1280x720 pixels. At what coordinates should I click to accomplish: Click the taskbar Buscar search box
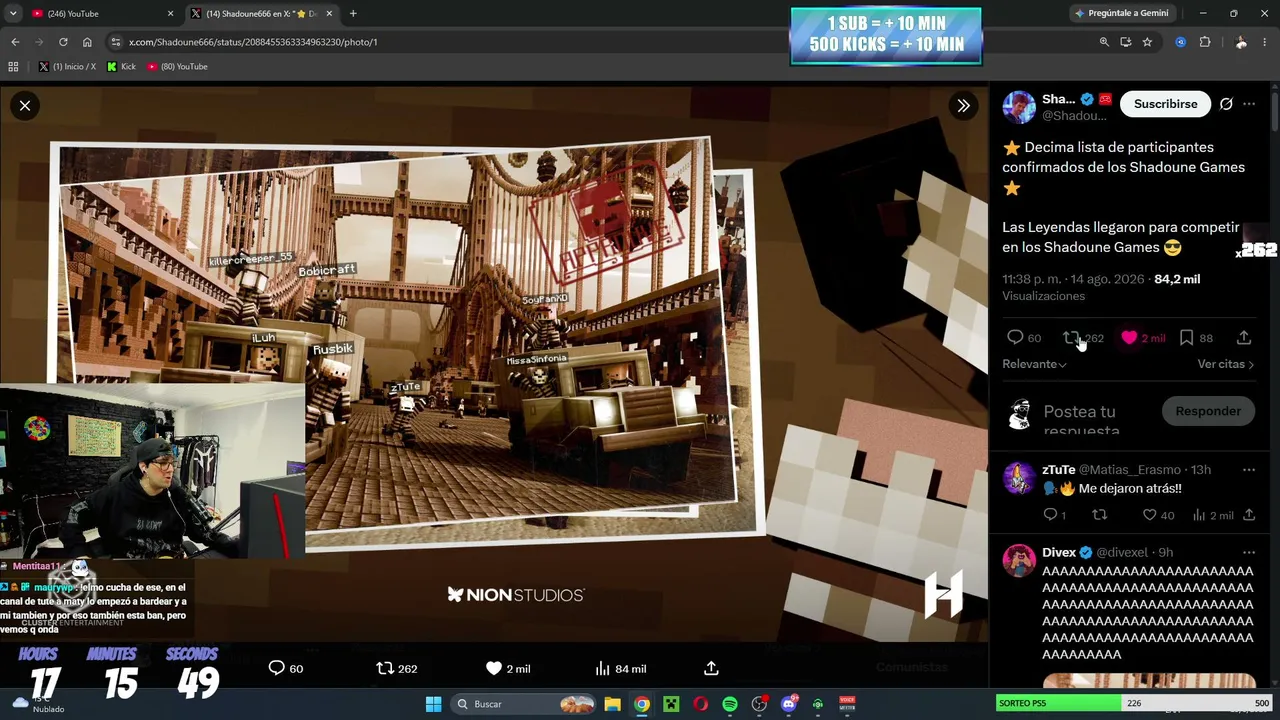coord(525,704)
